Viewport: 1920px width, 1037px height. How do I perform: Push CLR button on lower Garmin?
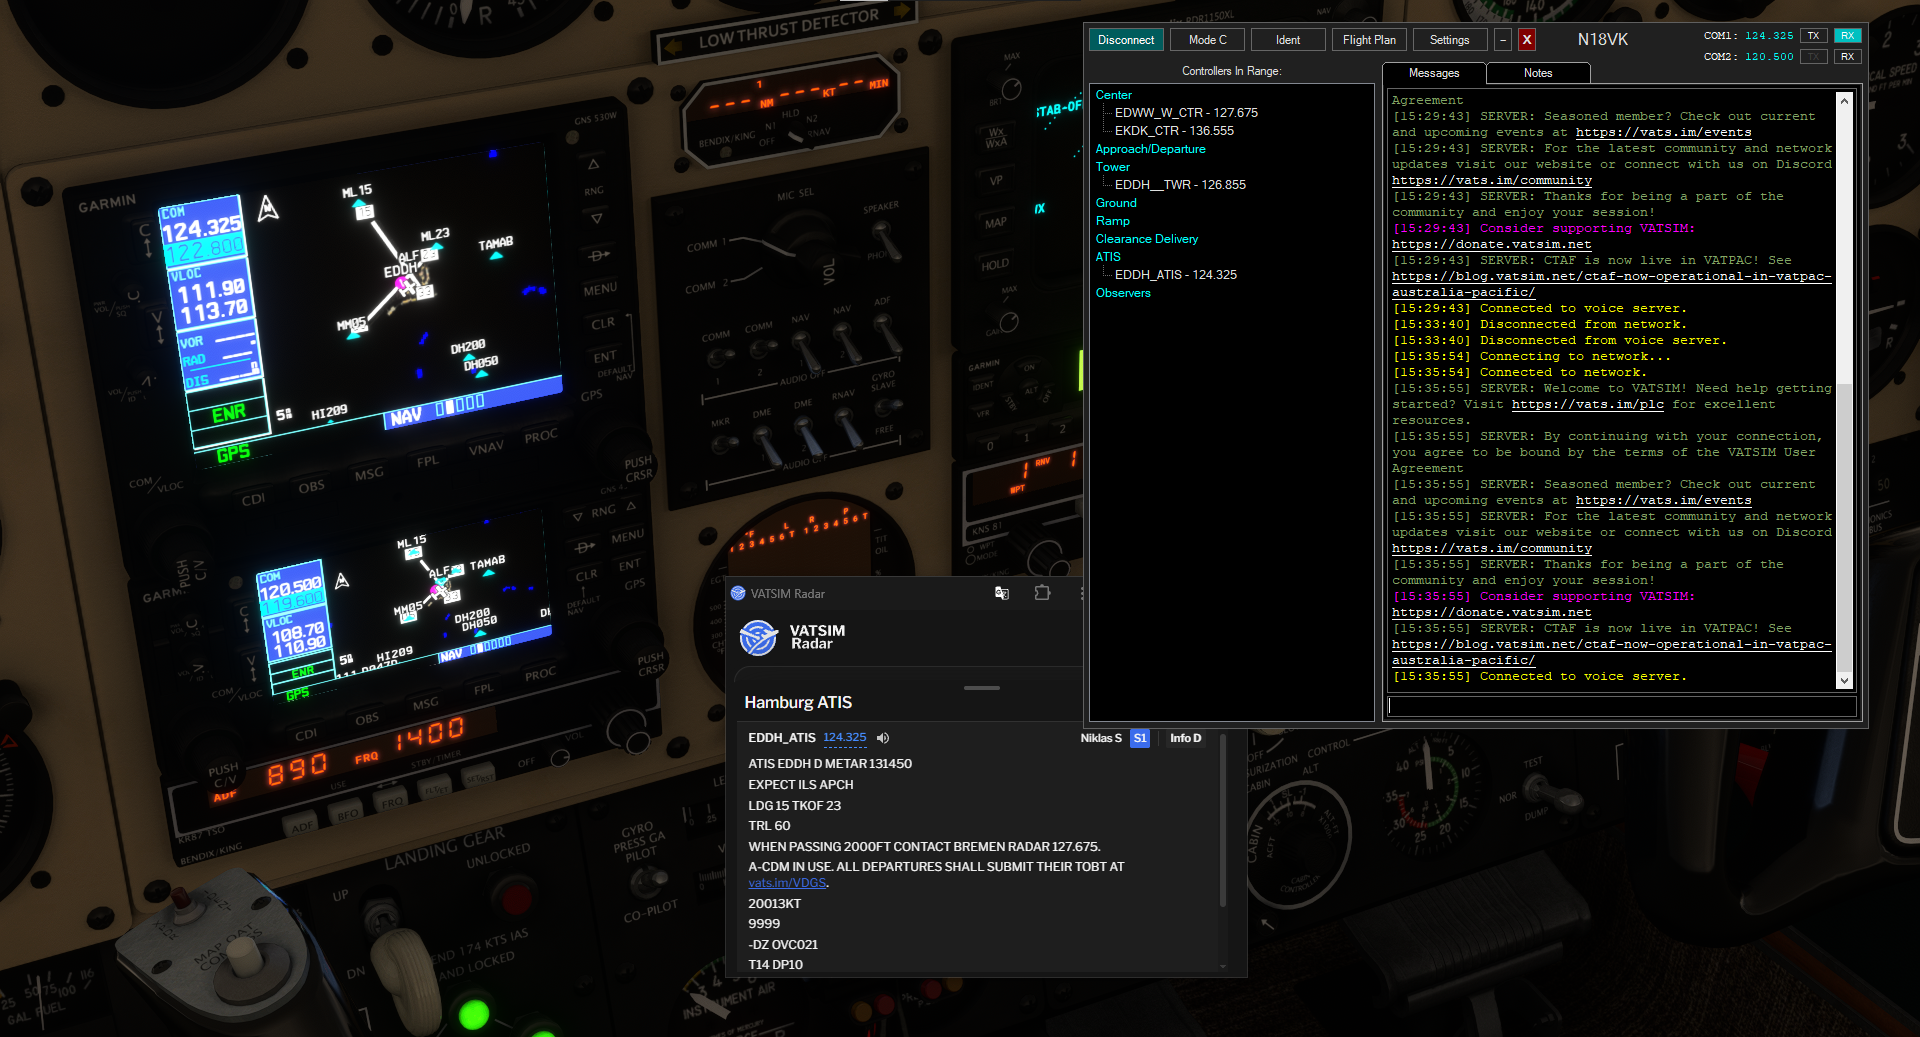click(x=587, y=575)
